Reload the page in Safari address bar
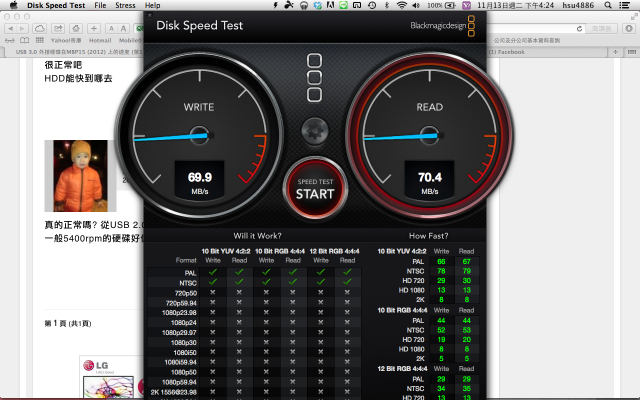The width and height of the screenshot is (640, 400). click(x=579, y=29)
